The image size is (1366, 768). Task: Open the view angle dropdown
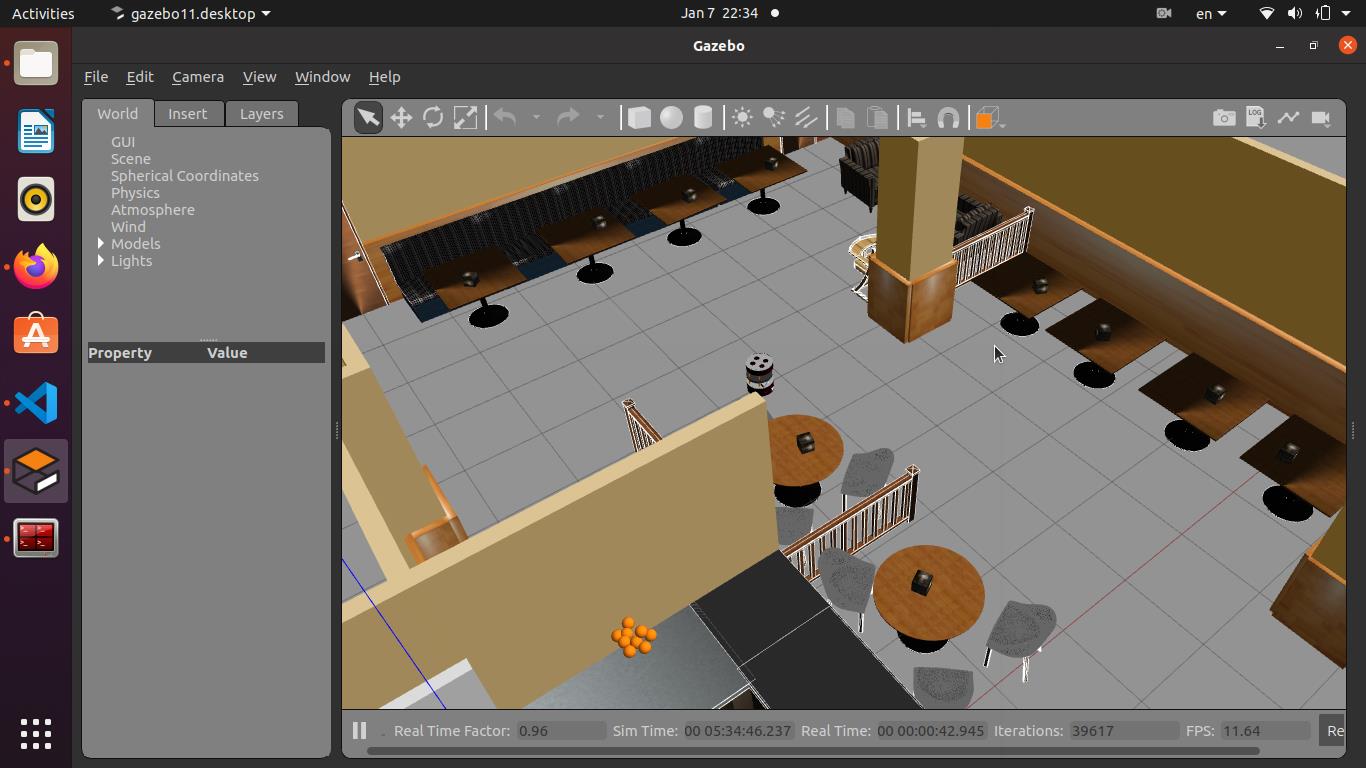[x=988, y=118]
